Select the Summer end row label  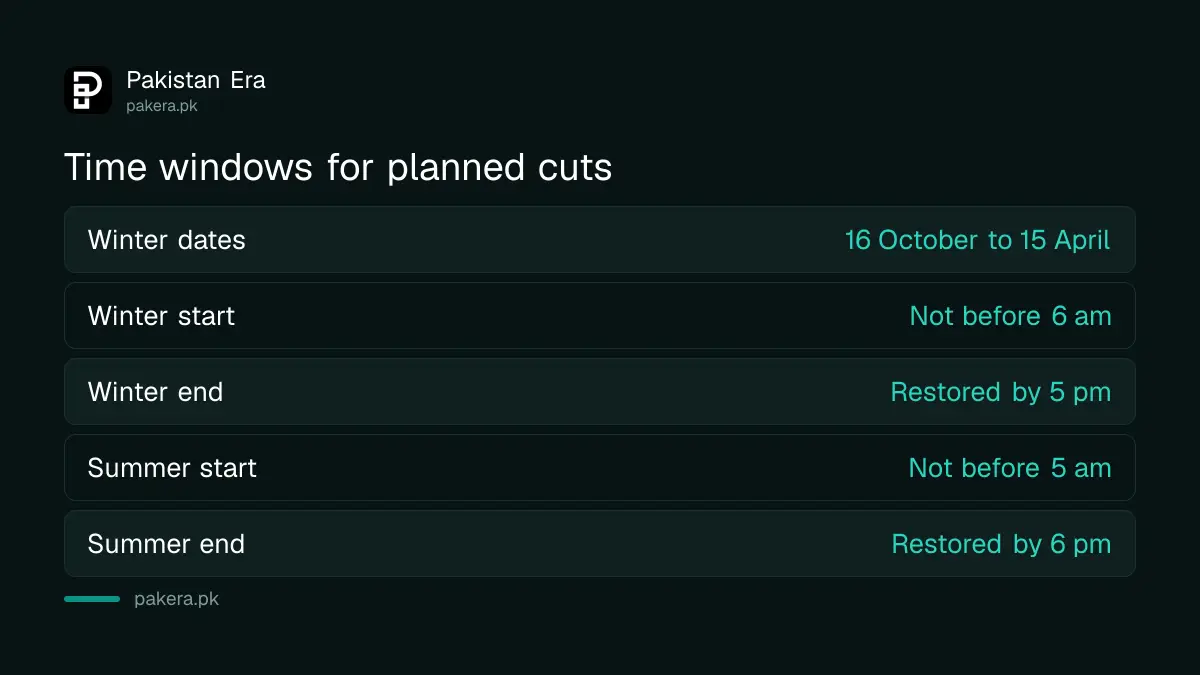coord(166,544)
